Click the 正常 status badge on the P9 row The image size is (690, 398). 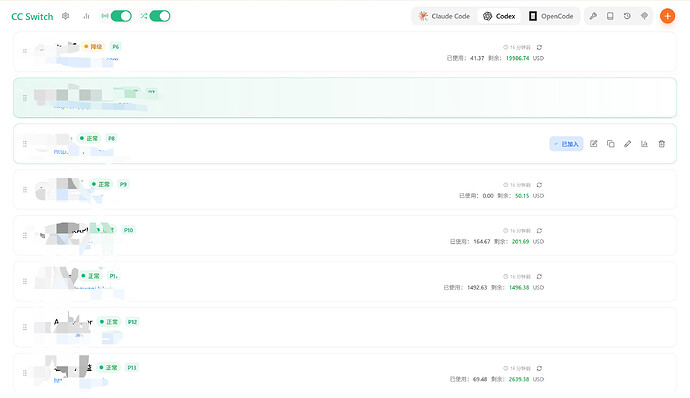101,184
